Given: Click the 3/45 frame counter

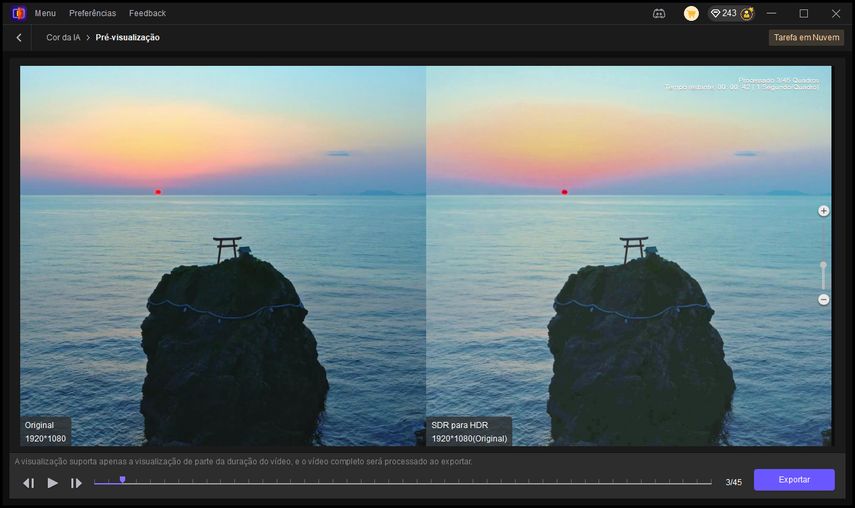Looking at the screenshot, I should tap(733, 482).
